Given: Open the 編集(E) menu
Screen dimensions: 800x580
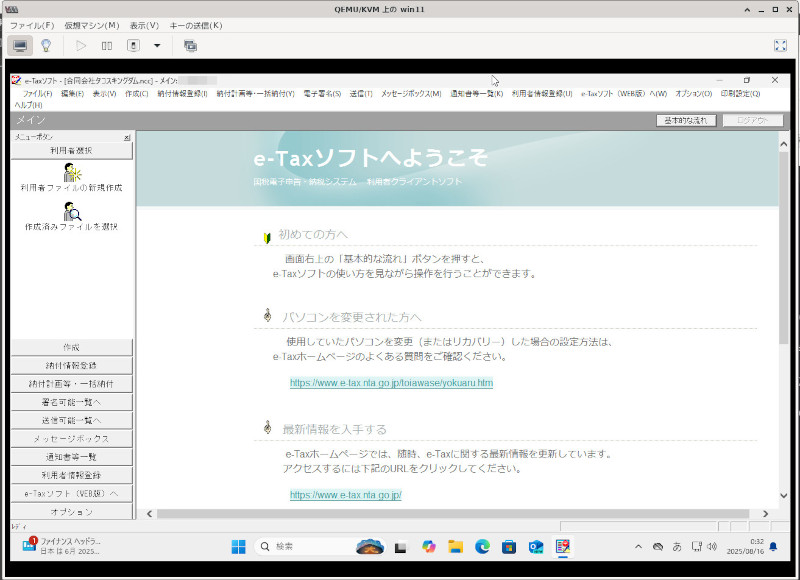Looking at the screenshot, I should pyautogui.click(x=72, y=94).
